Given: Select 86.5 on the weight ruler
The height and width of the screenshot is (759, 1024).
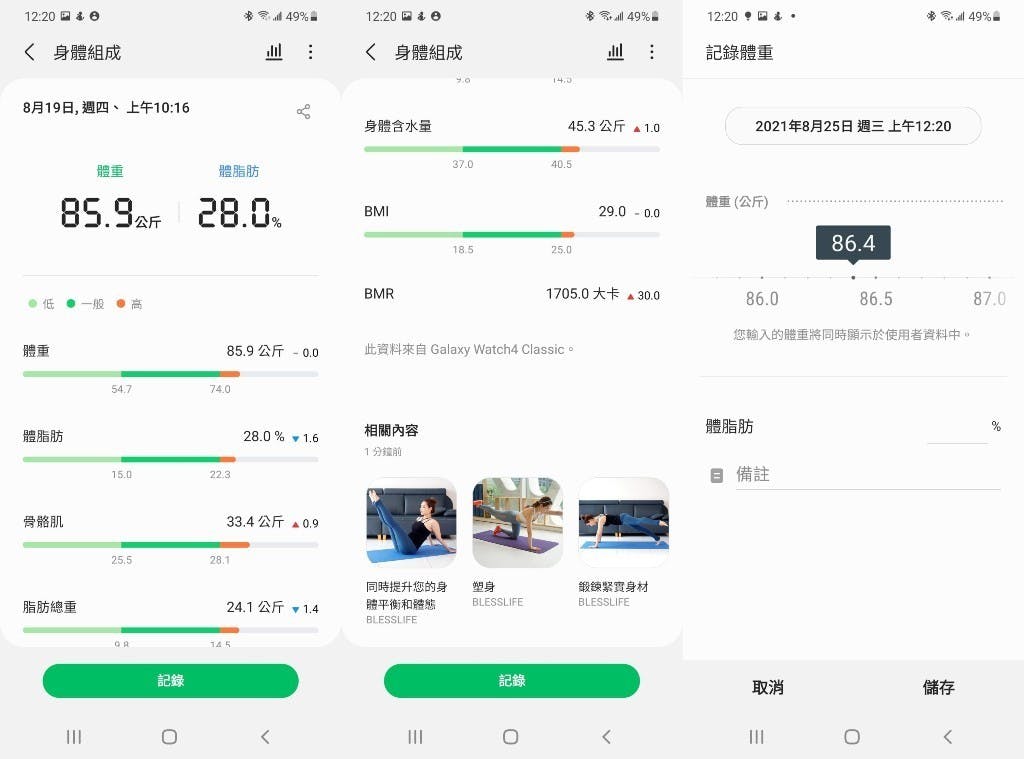Looking at the screenshot, I should (x=876, y=299).
